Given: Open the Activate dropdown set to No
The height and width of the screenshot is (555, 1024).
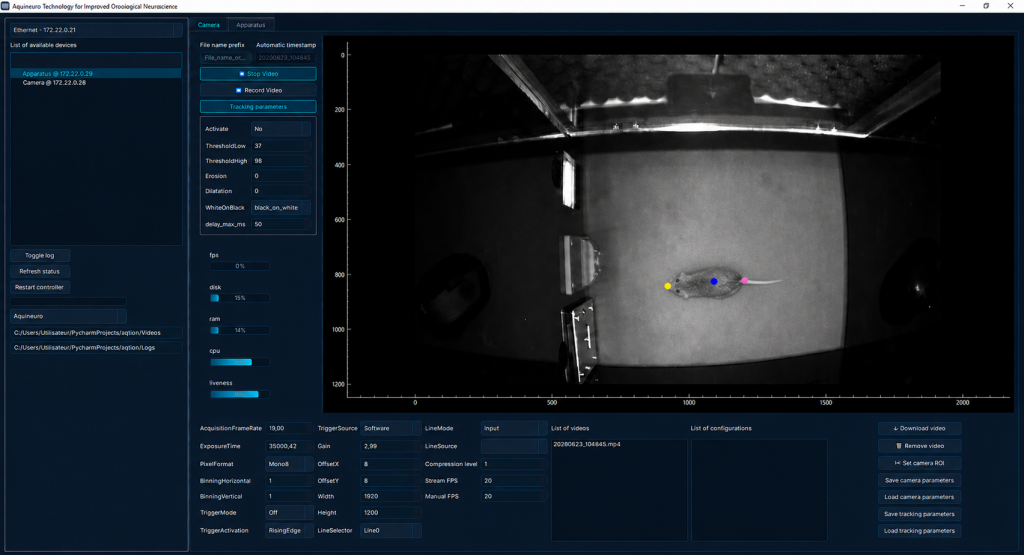Looking at the screenshot, I should [281, 129].
